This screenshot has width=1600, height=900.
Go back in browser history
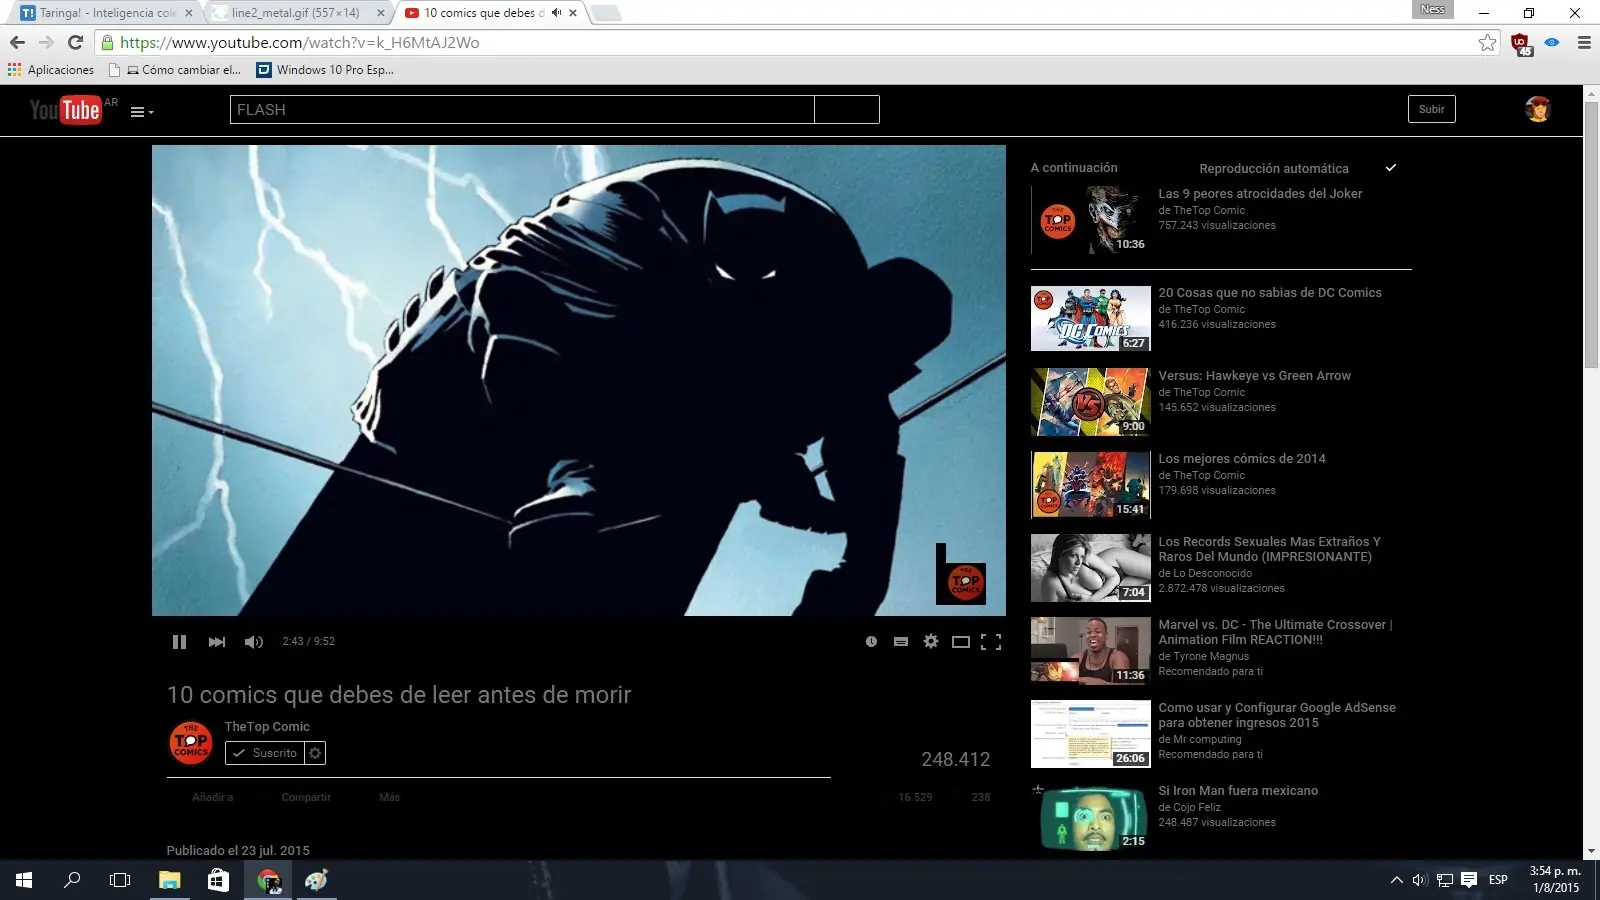click(17, 42)
